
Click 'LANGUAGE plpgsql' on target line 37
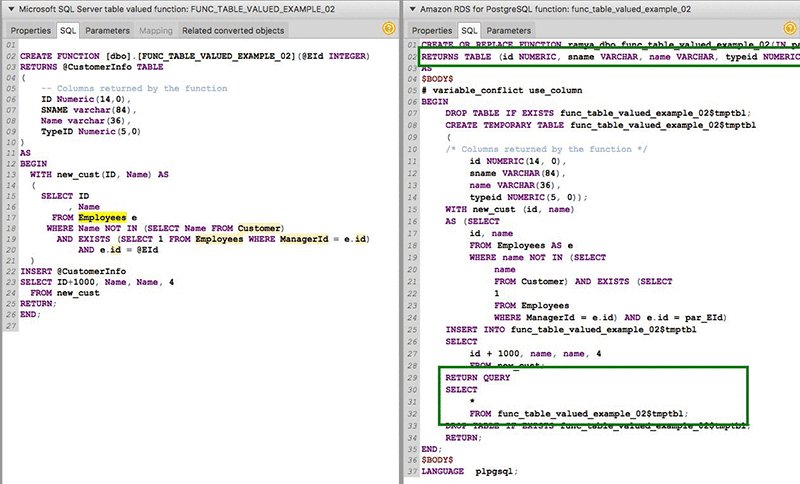point(469,471)
